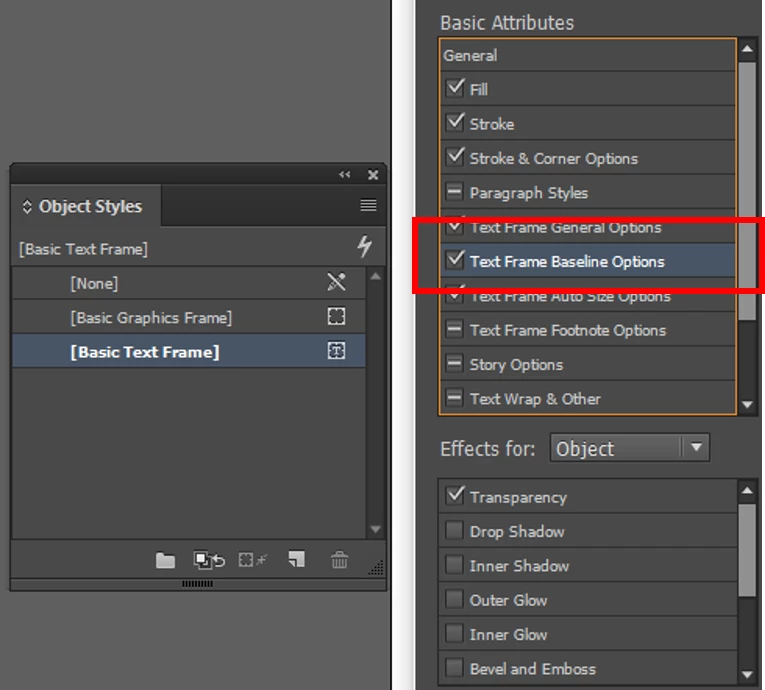
Task: Select General in Basic Attributes
Action: [587, 55]
